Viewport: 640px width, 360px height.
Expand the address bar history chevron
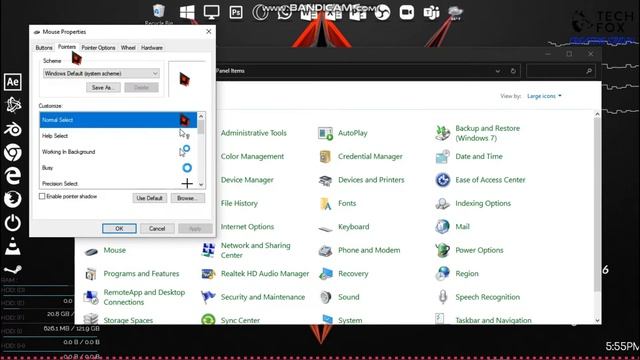point(498,71)
